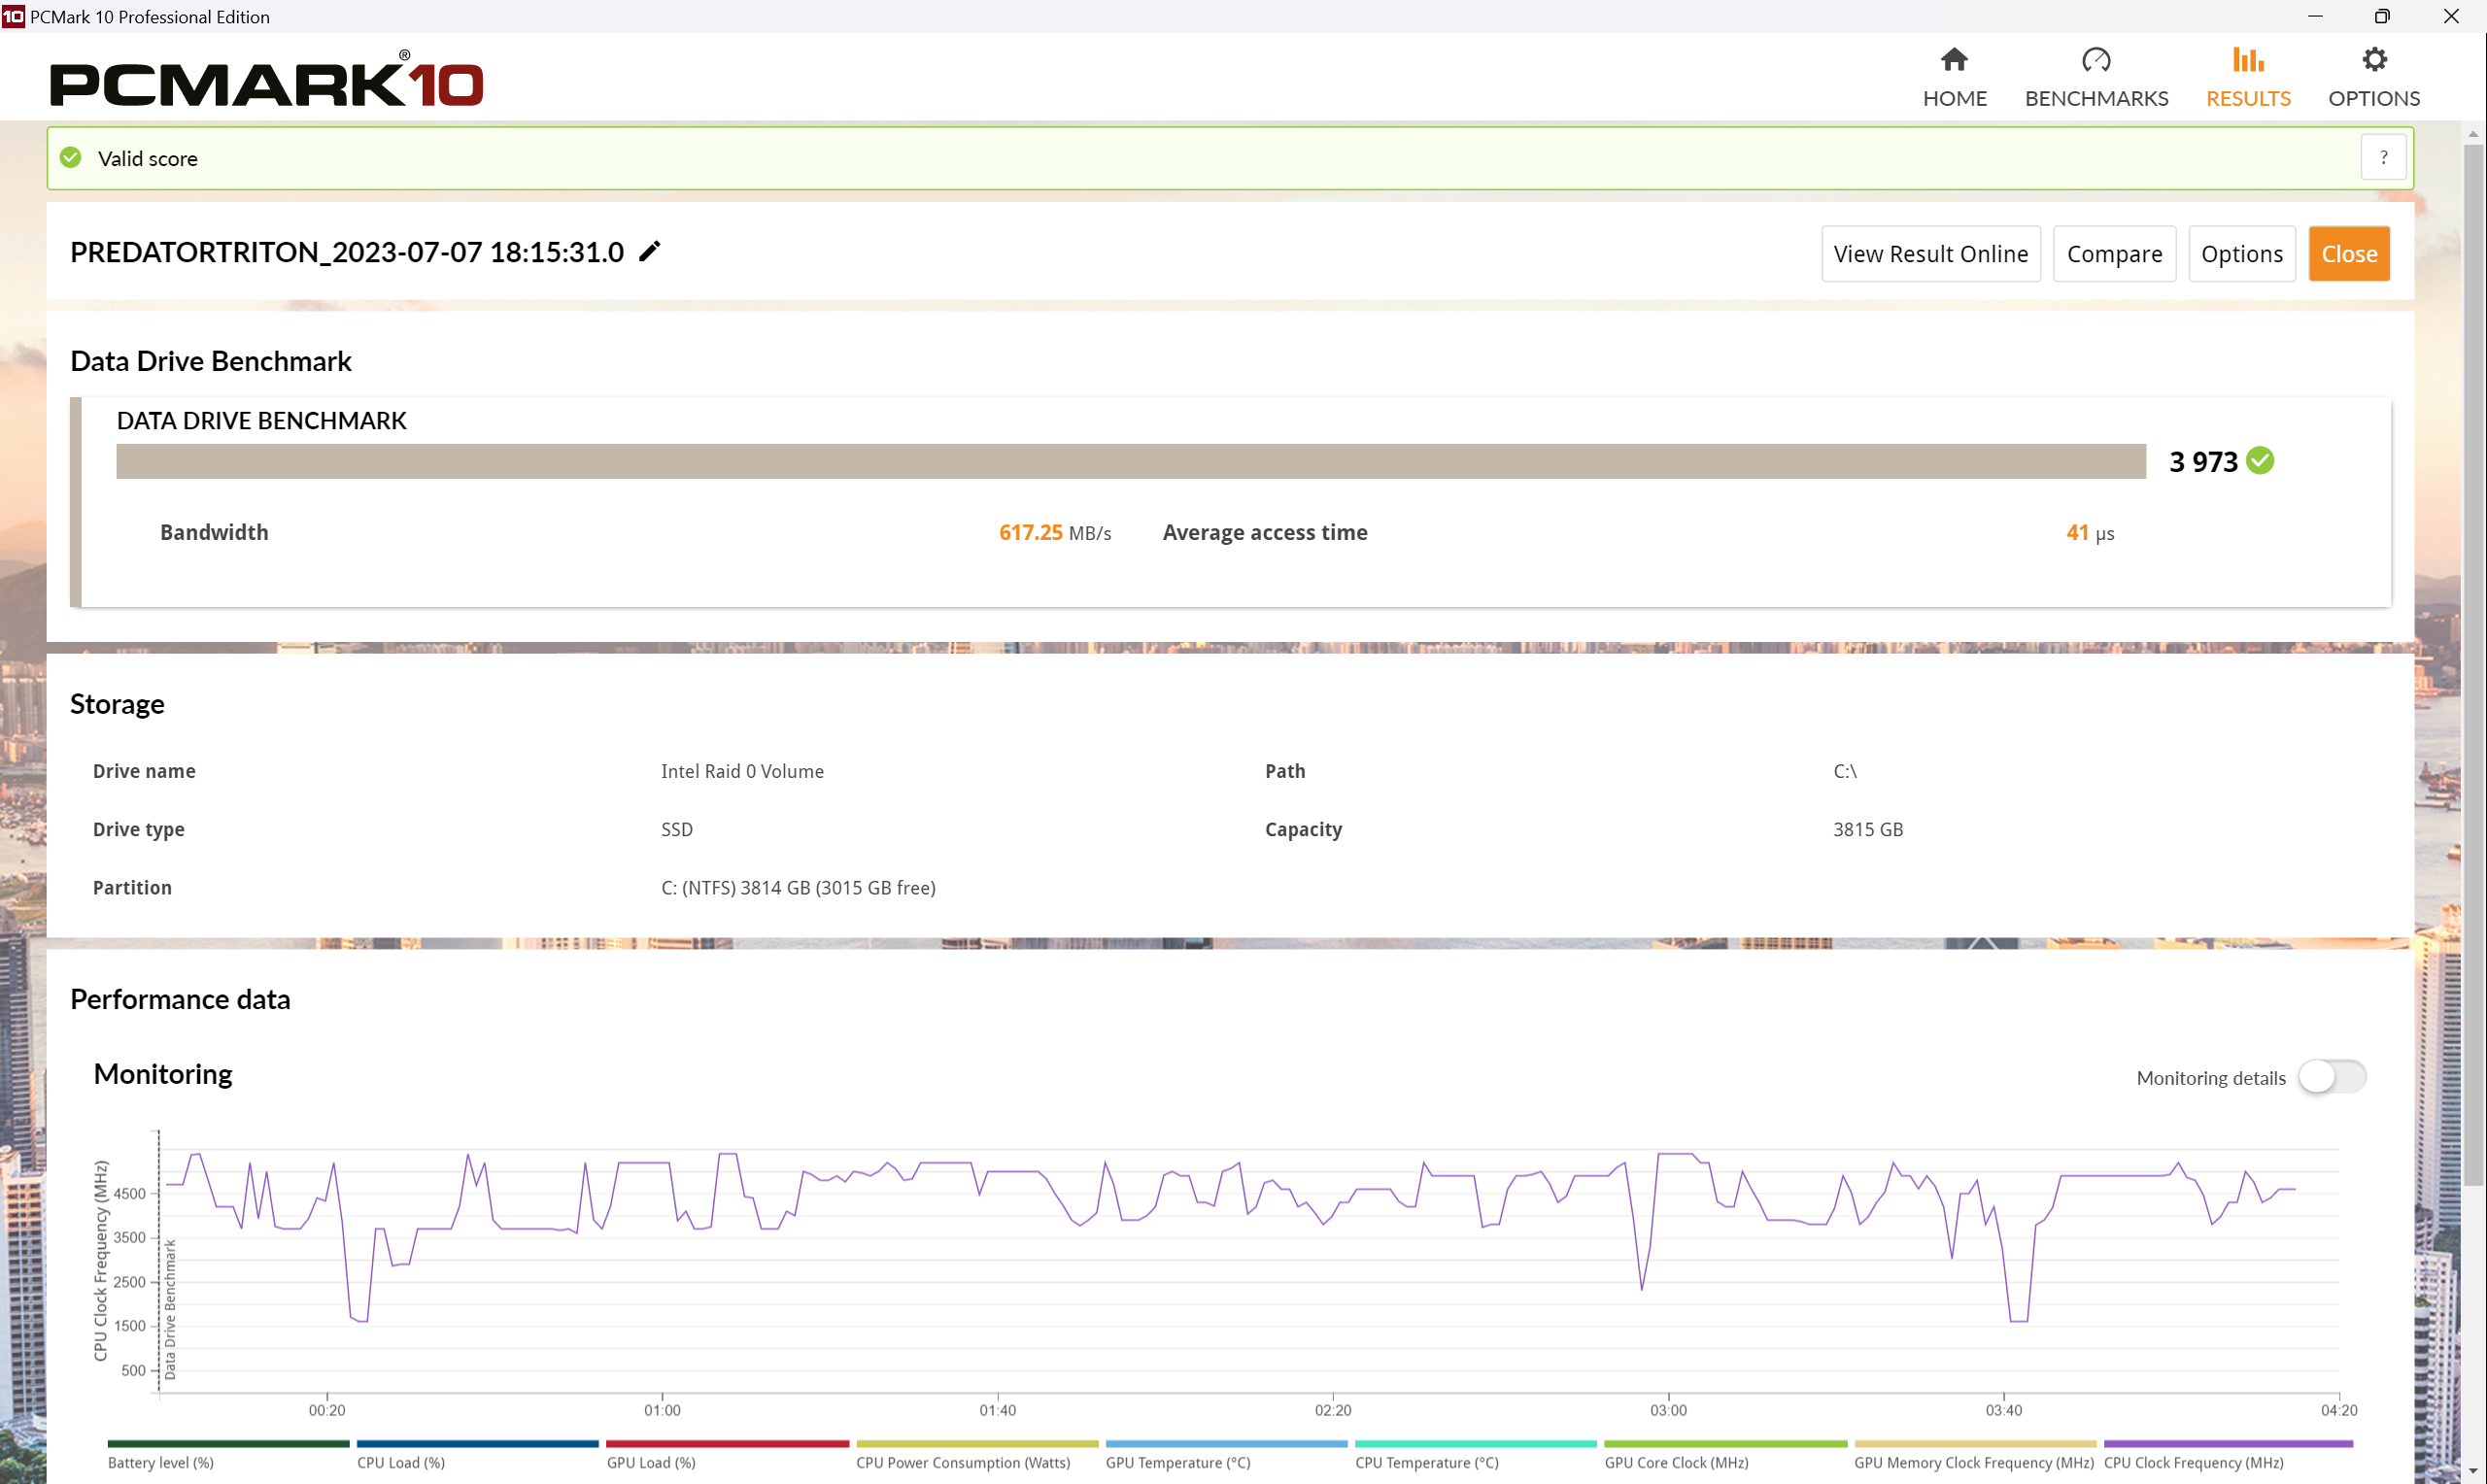Edit result name with pencil icon
The height and width of the screenshot is (1484, 2487).
pos(650,251)
